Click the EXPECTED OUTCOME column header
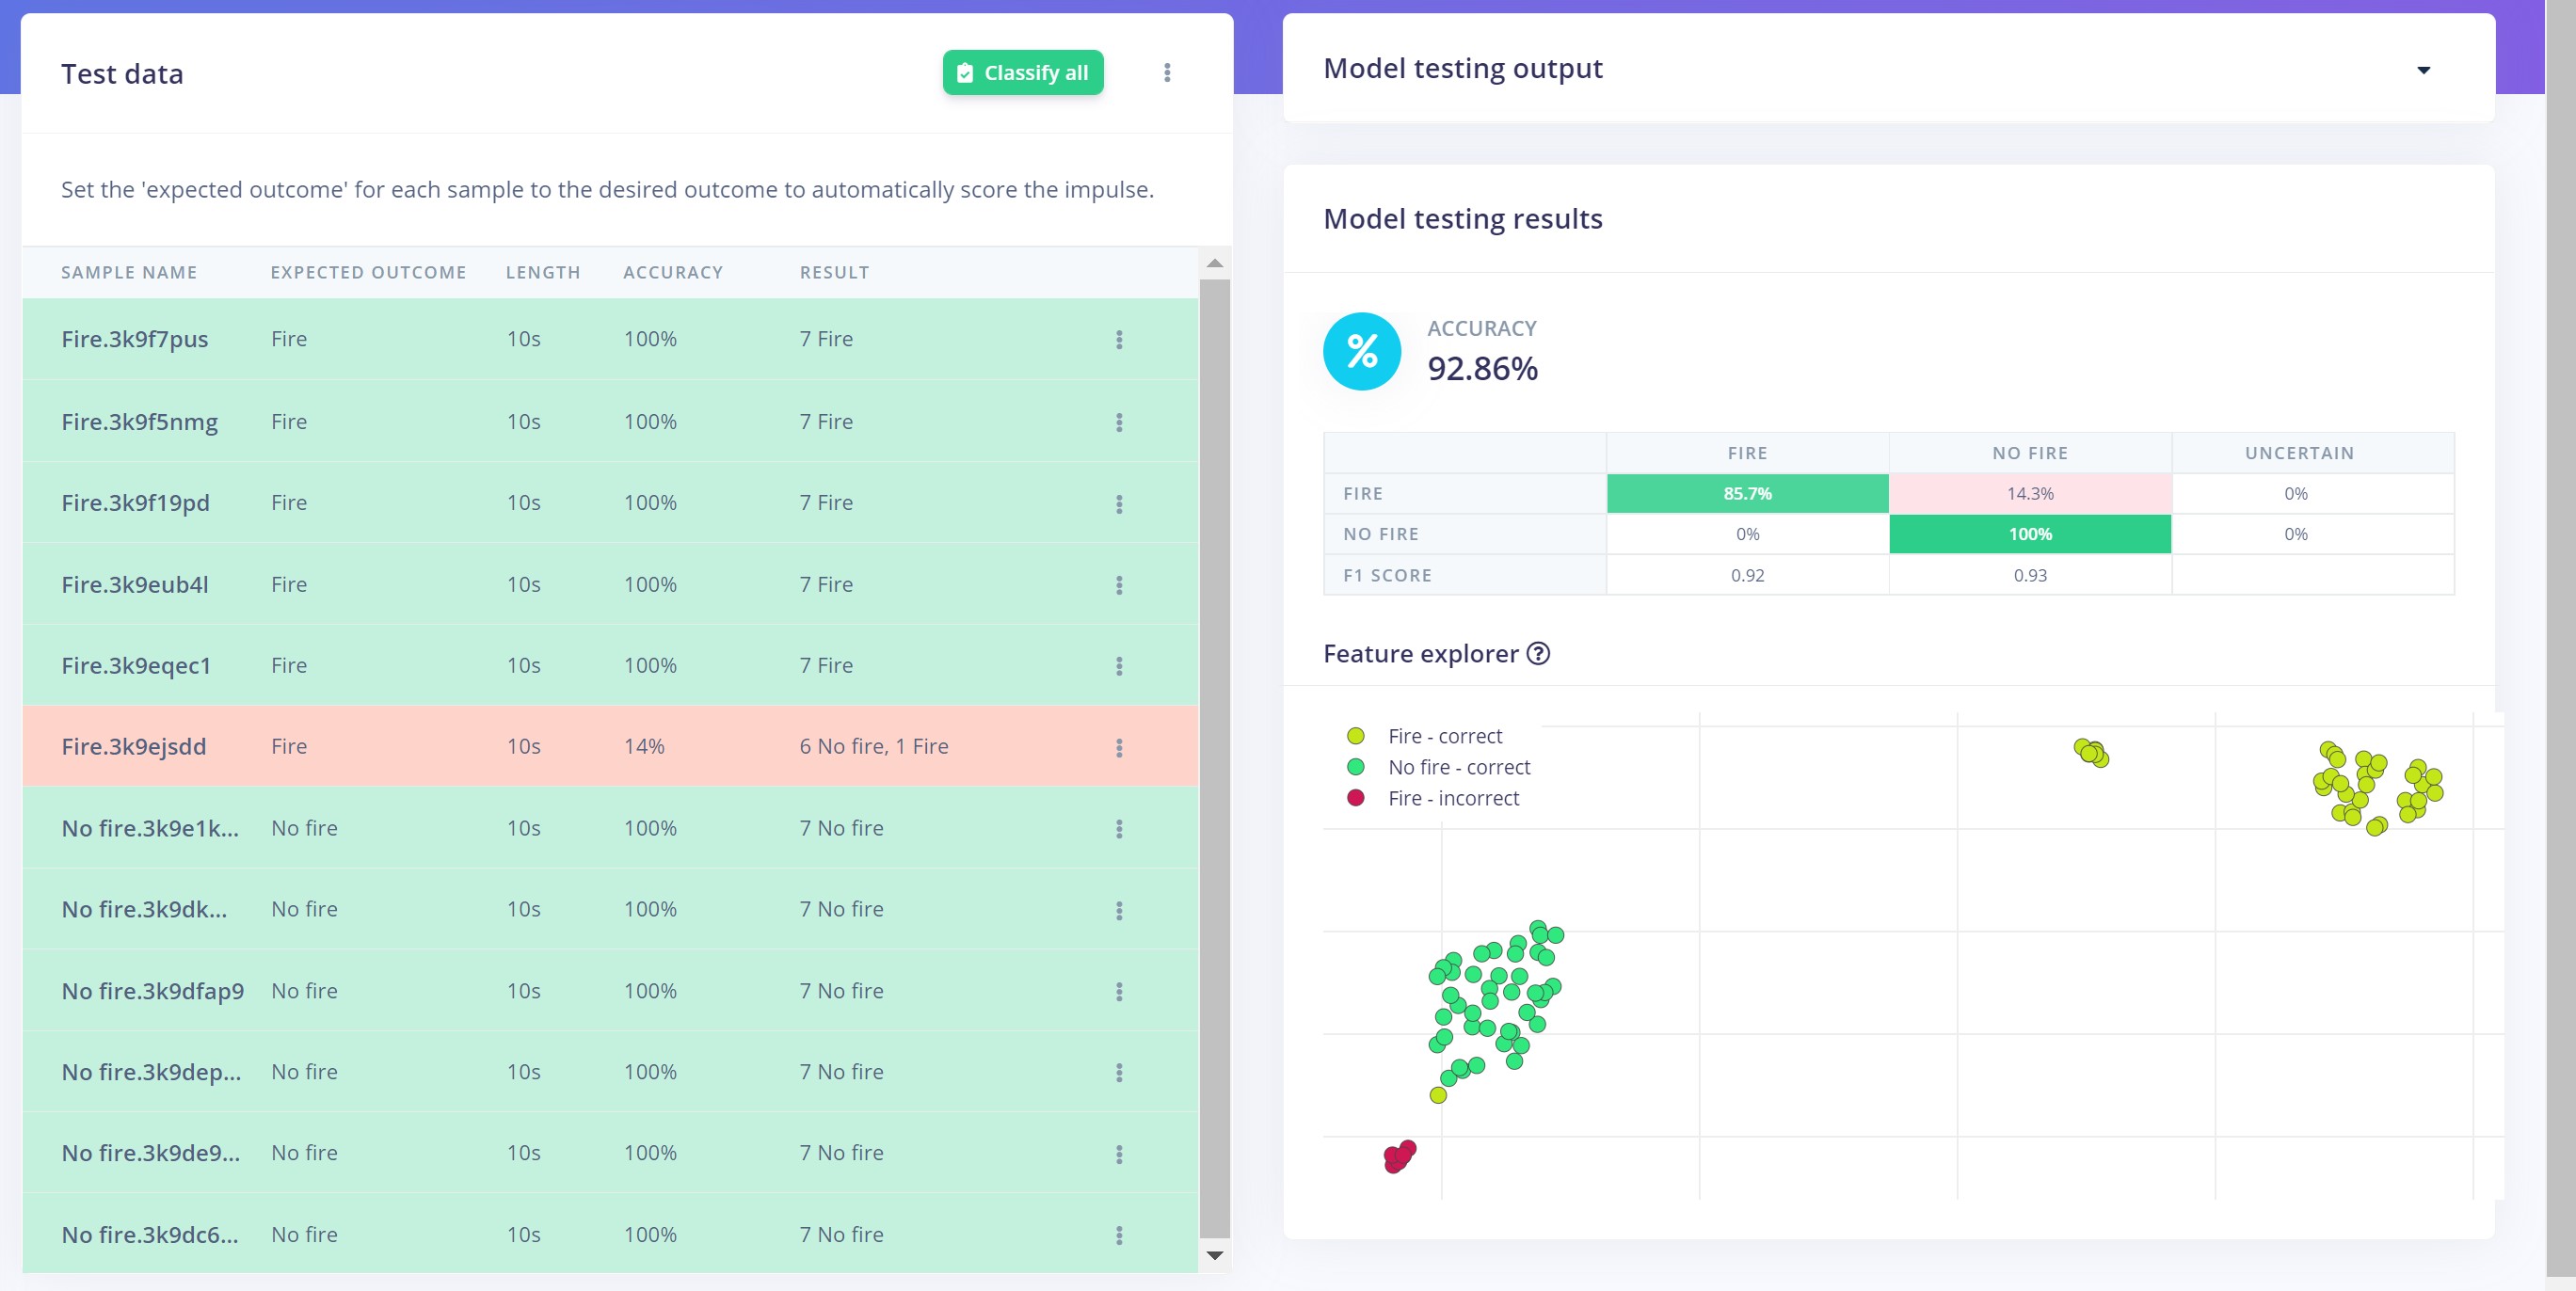The image size is (2576, 1291). click(x=368, y=273)
